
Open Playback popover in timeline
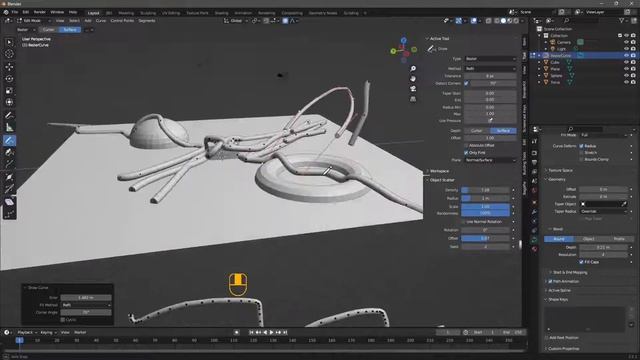tap(27, 333)
